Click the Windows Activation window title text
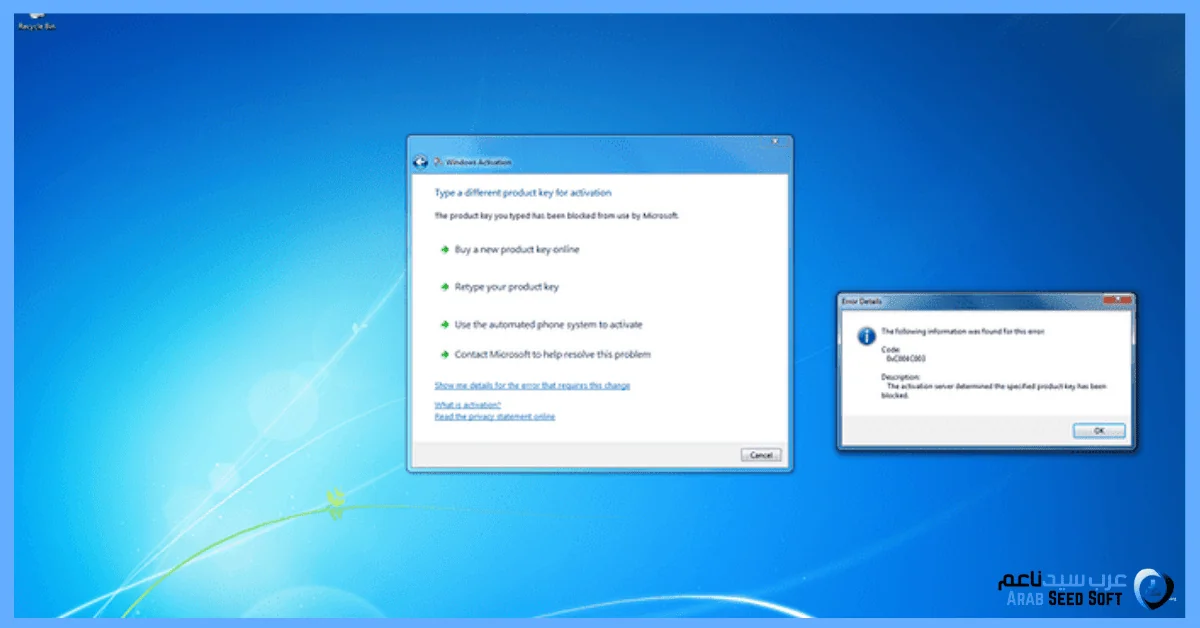Image resolution: width=1200 pixels, height=628 pixels. pos(478,162)
